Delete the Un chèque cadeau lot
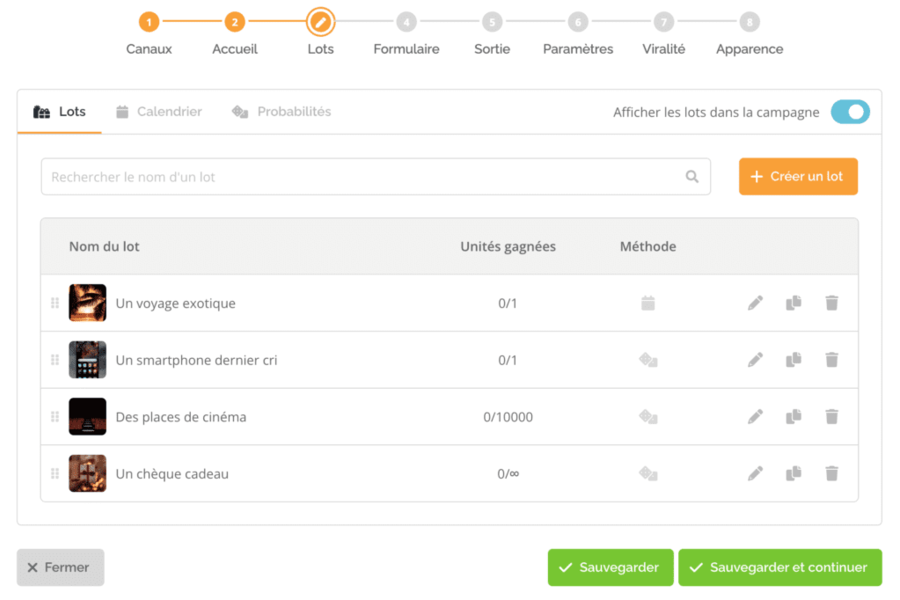Screen dimensions: 900x600 (832, 473)
